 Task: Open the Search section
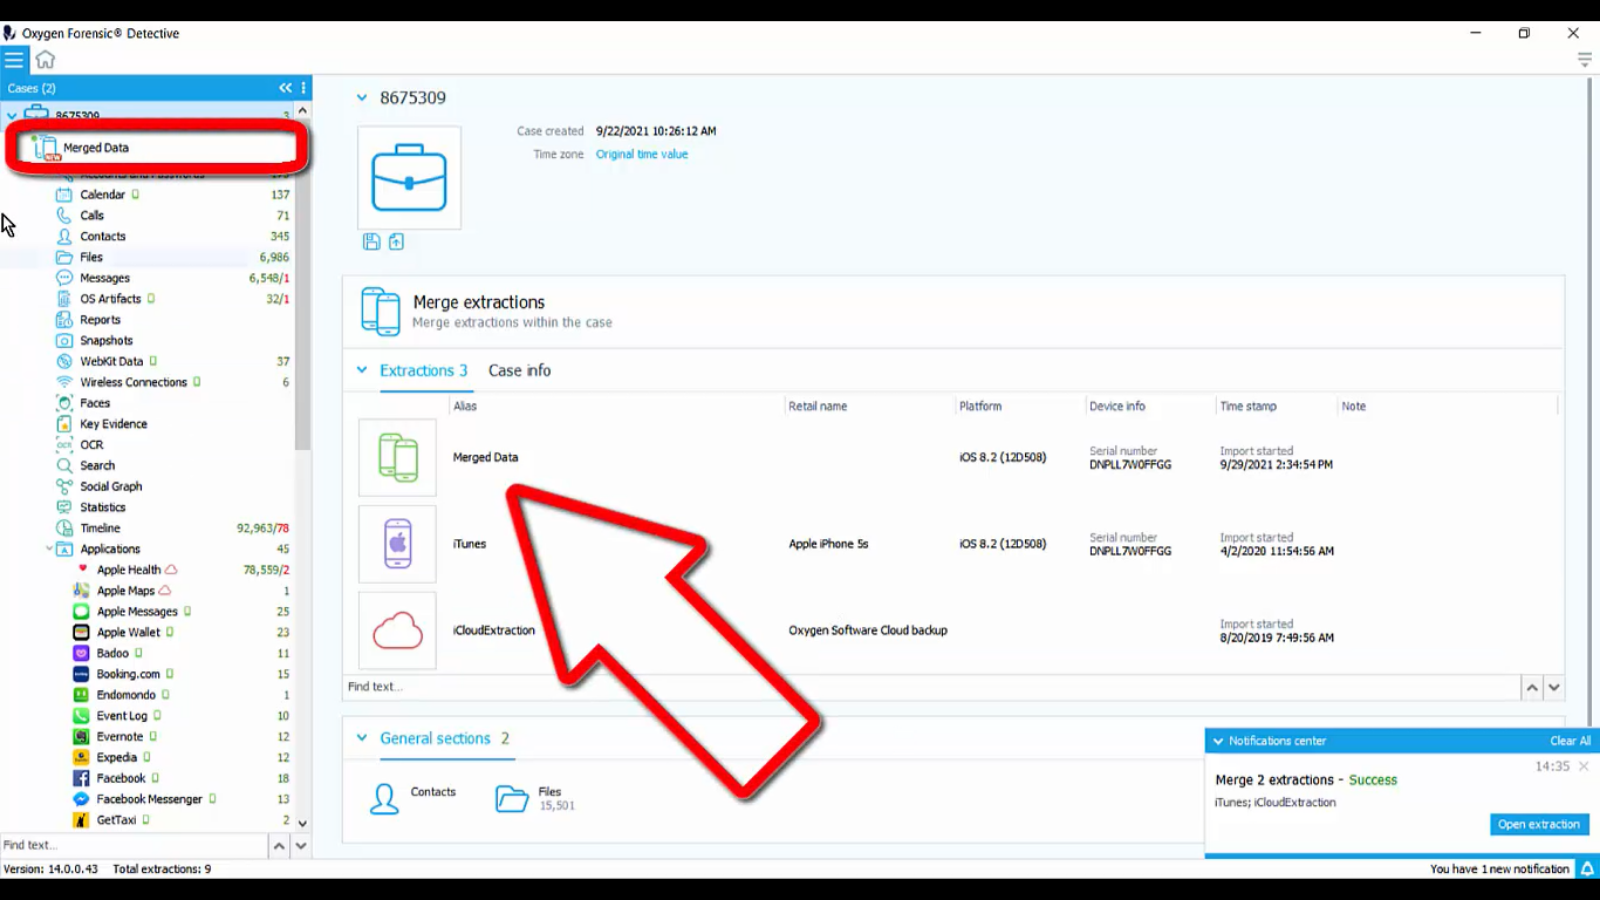tap(97, 466)
